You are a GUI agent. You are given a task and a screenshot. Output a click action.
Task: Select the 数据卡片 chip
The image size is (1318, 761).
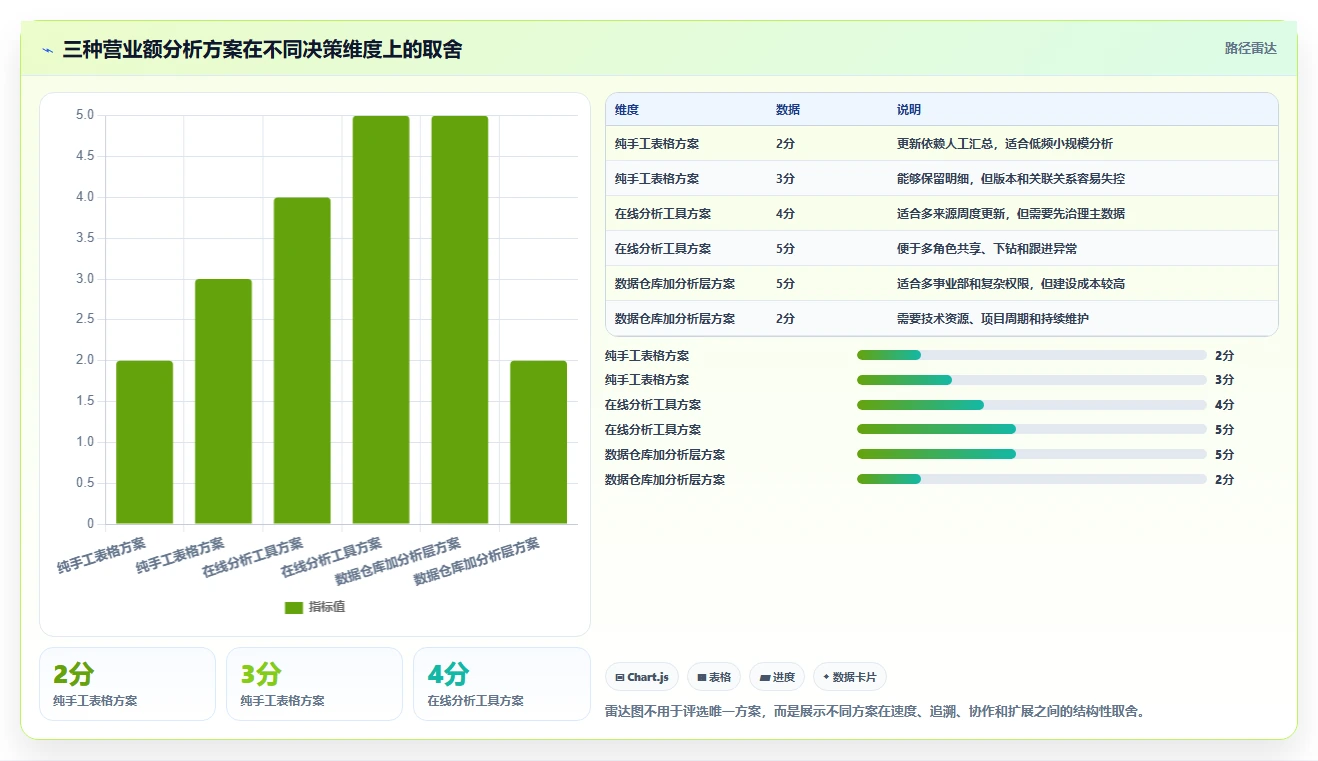pos(850,677)
